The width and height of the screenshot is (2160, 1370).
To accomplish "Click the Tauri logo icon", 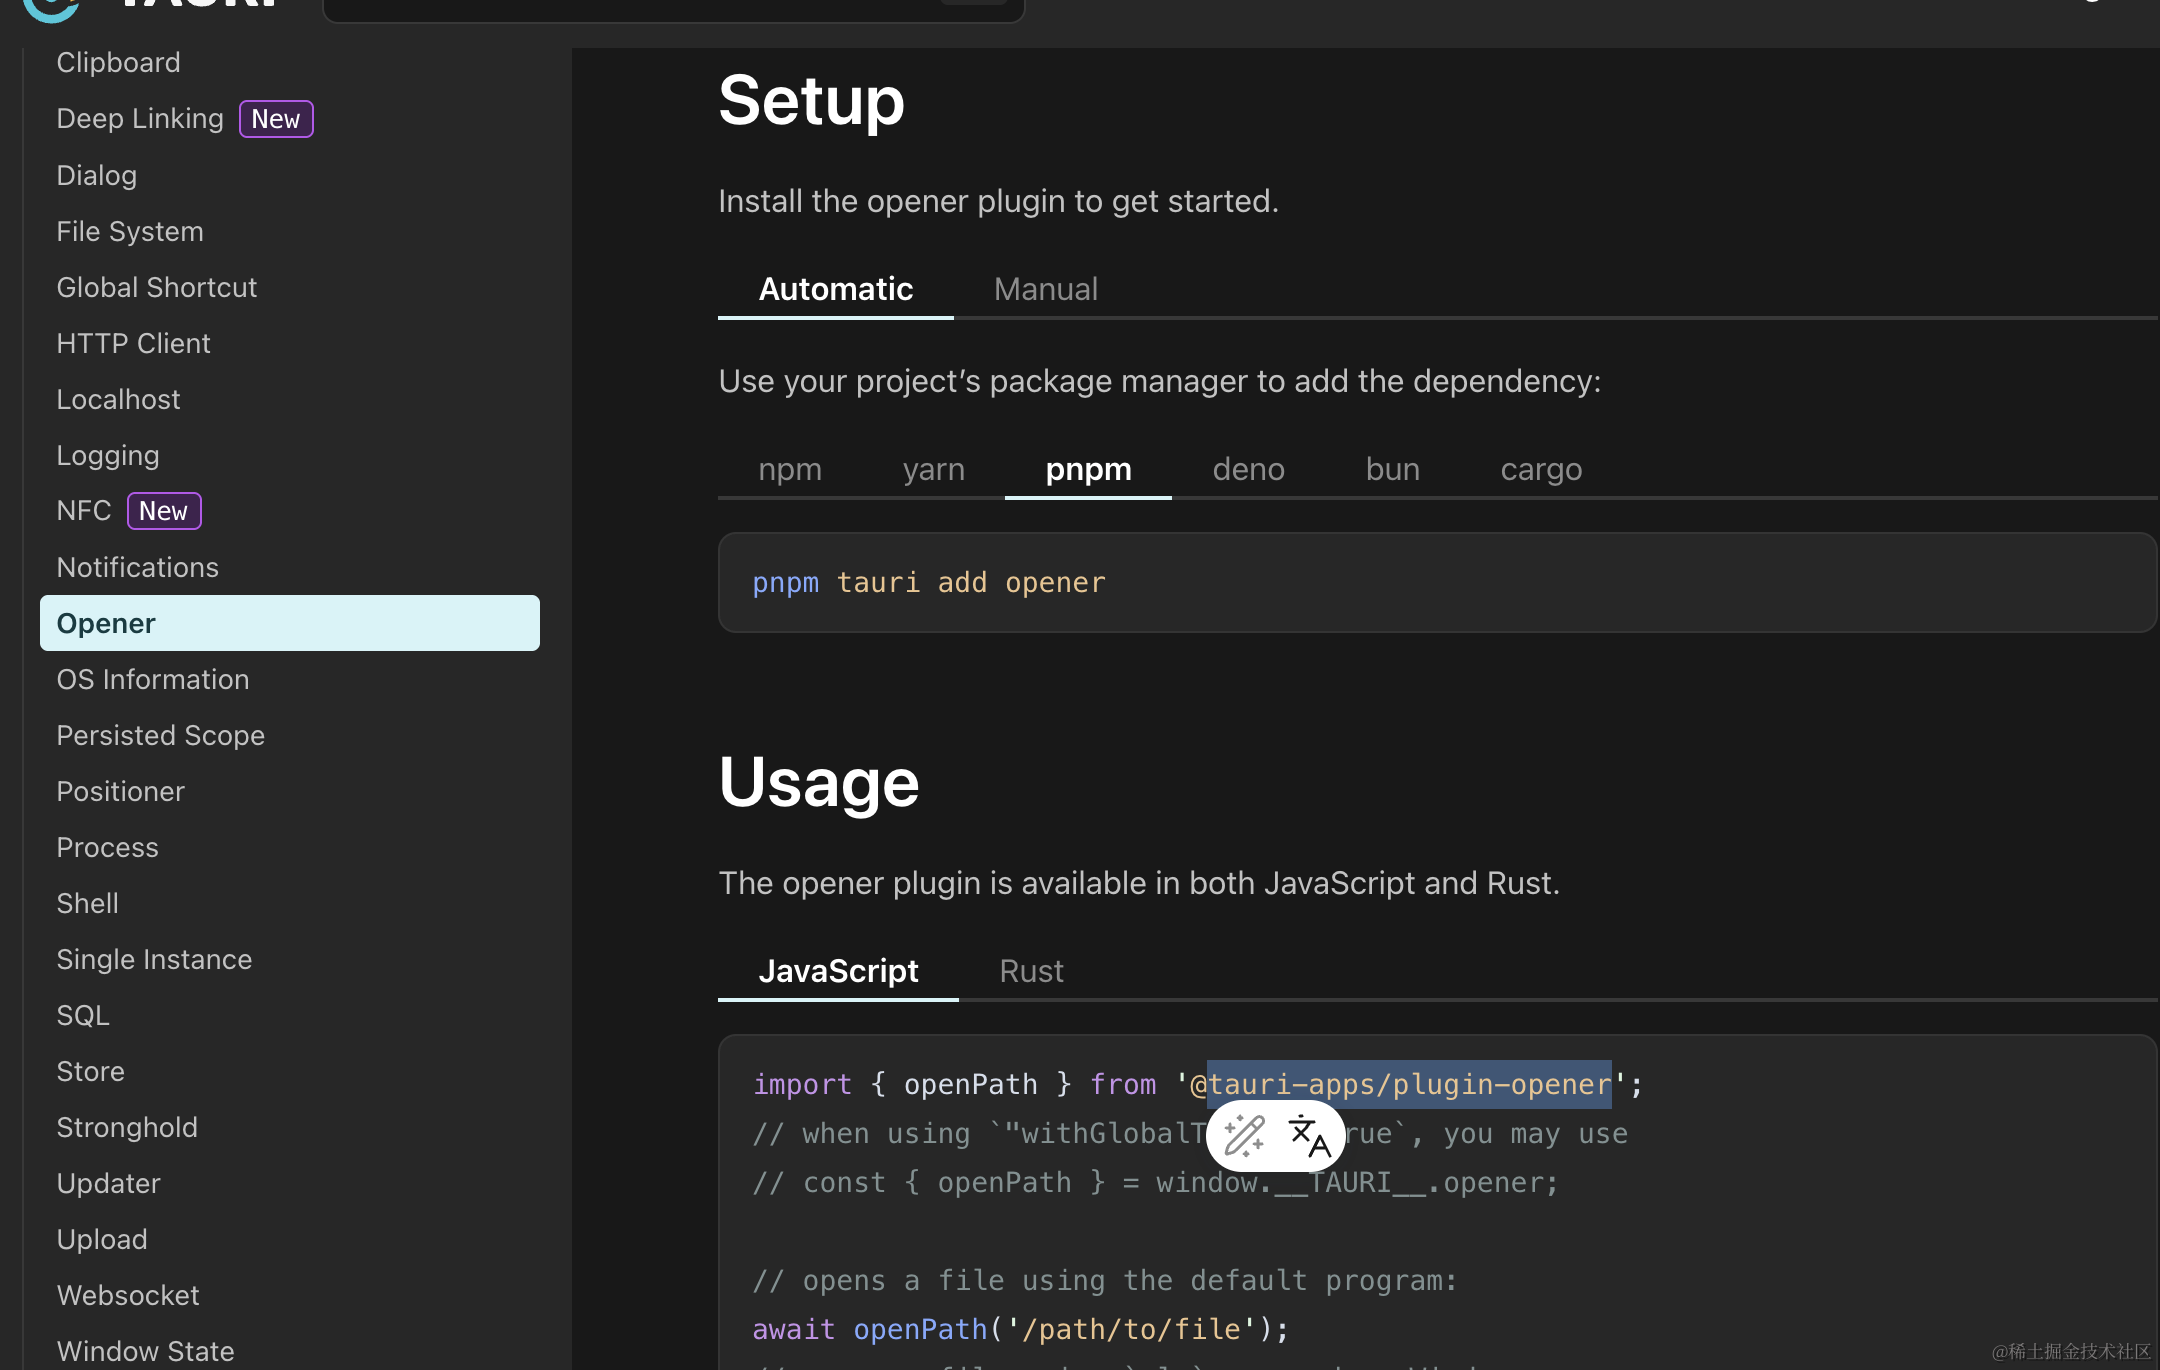I will click(x=50, y=8).
